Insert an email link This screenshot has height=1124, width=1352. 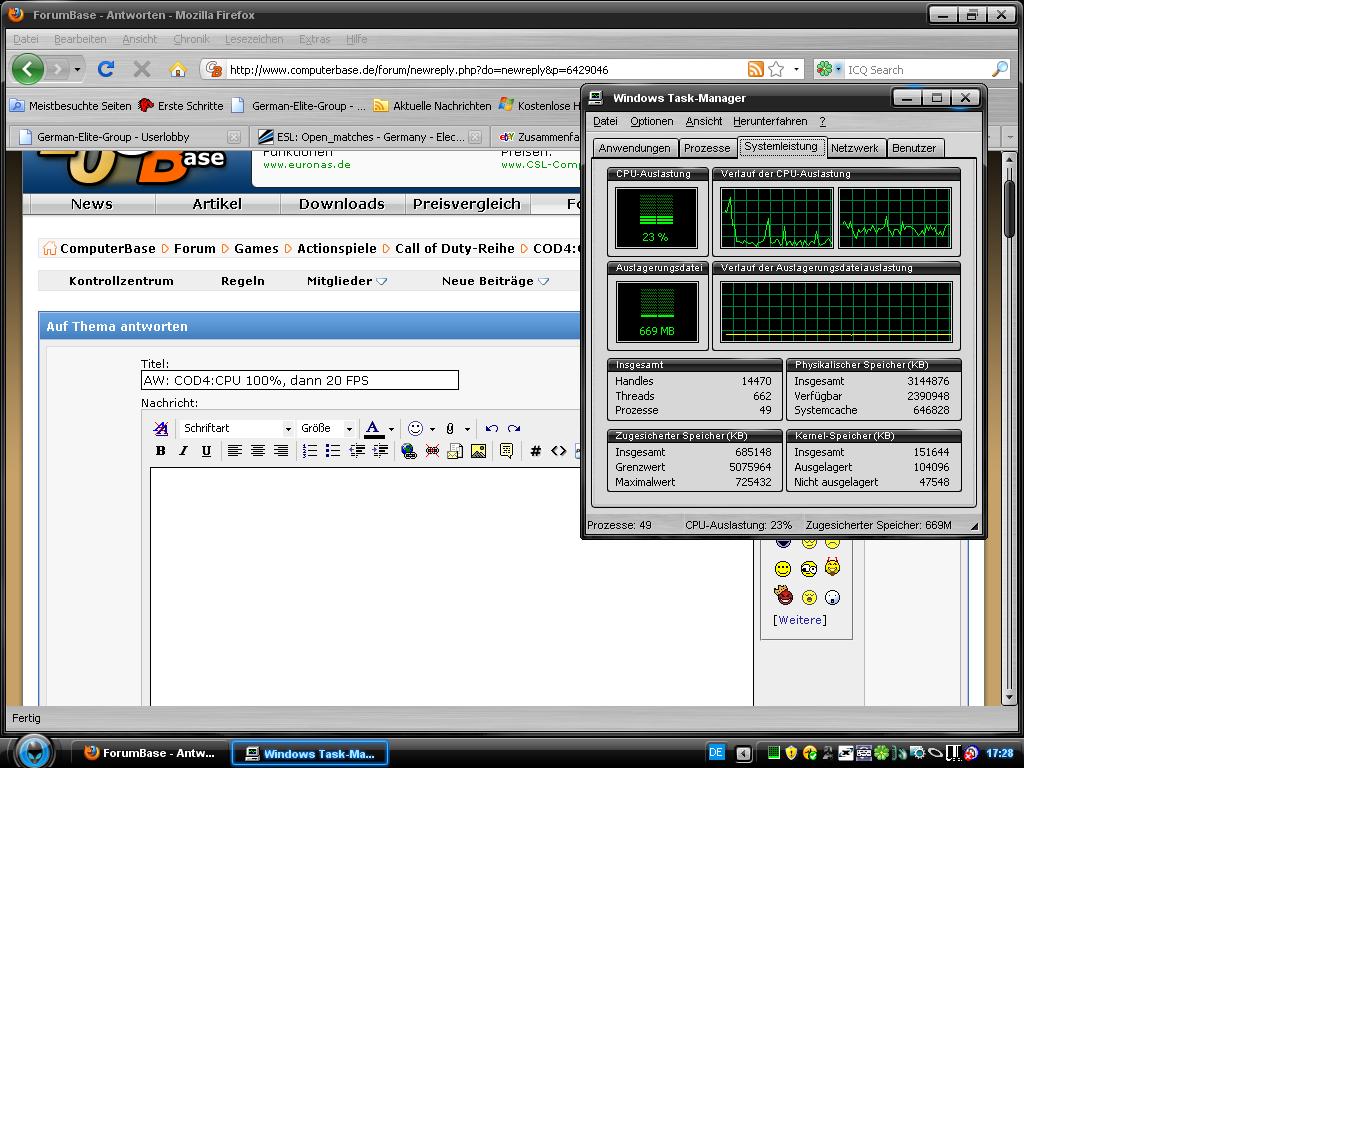pos(455,451)
